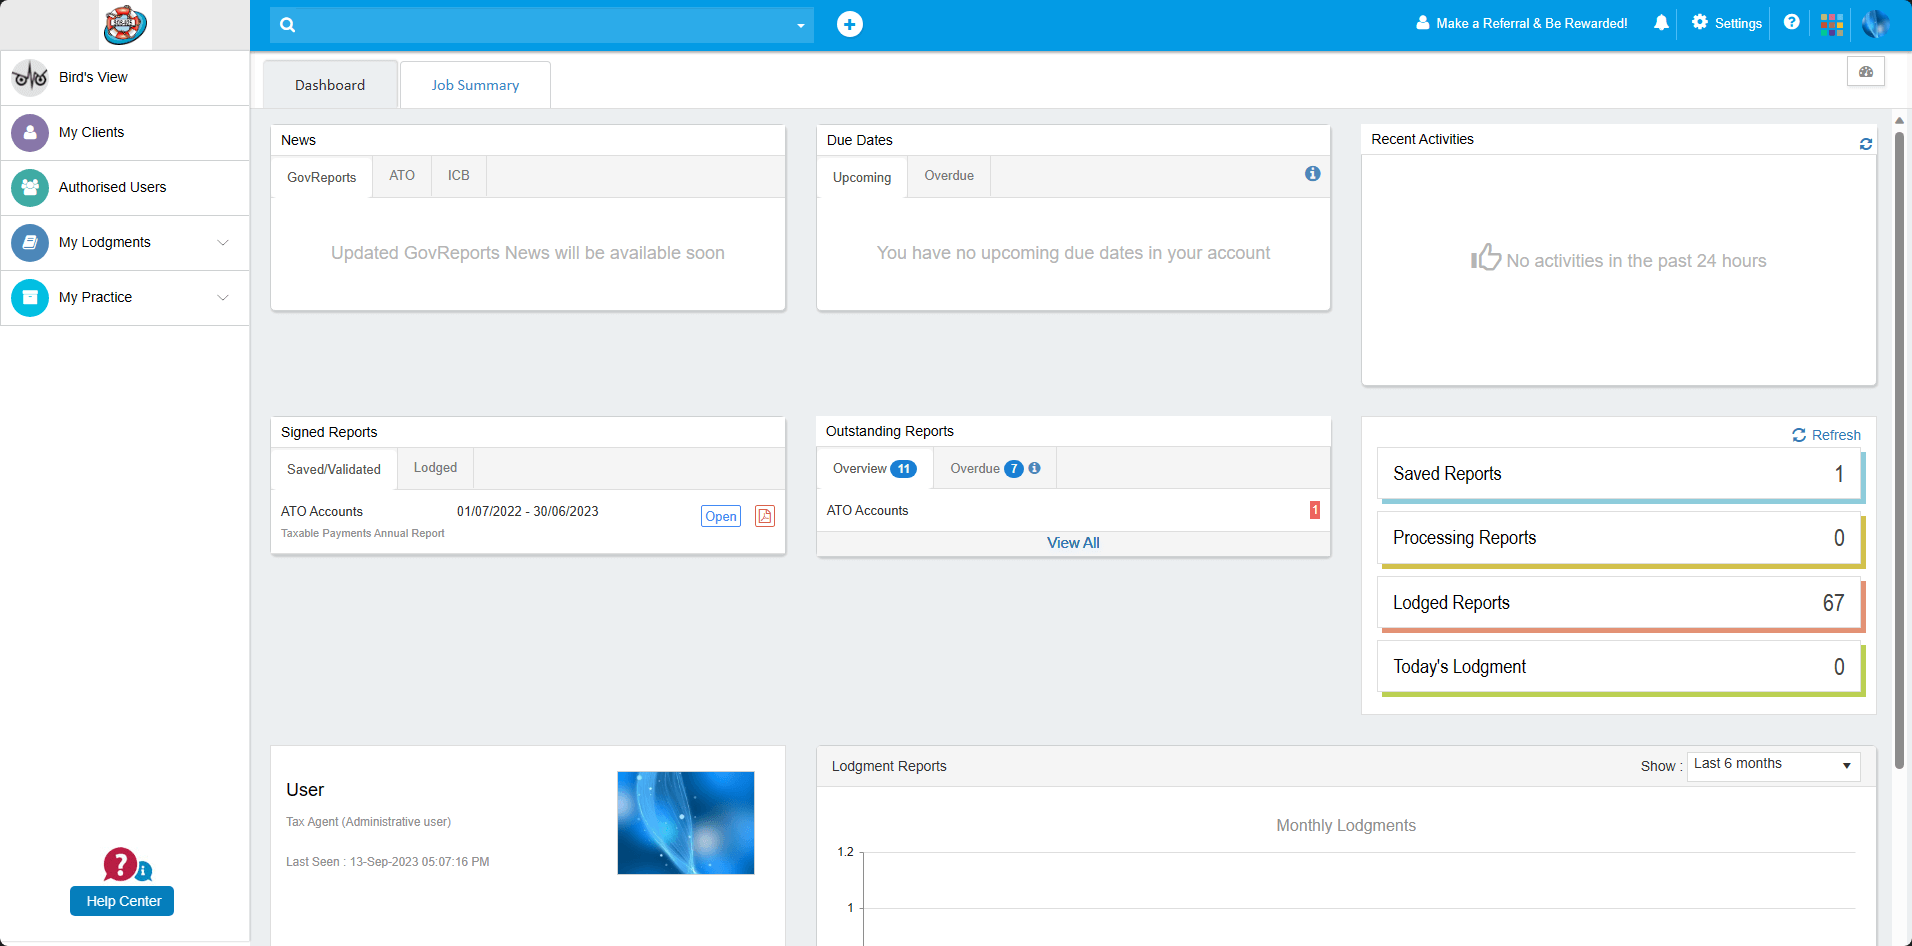Select the Overdue outstanding reports tab
1912x946 pixels.
[995, 468]
